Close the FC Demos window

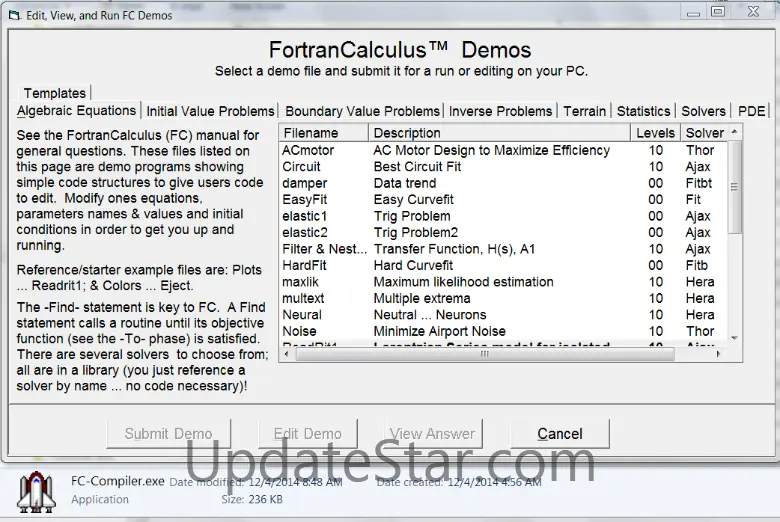[x=753, y=11]
